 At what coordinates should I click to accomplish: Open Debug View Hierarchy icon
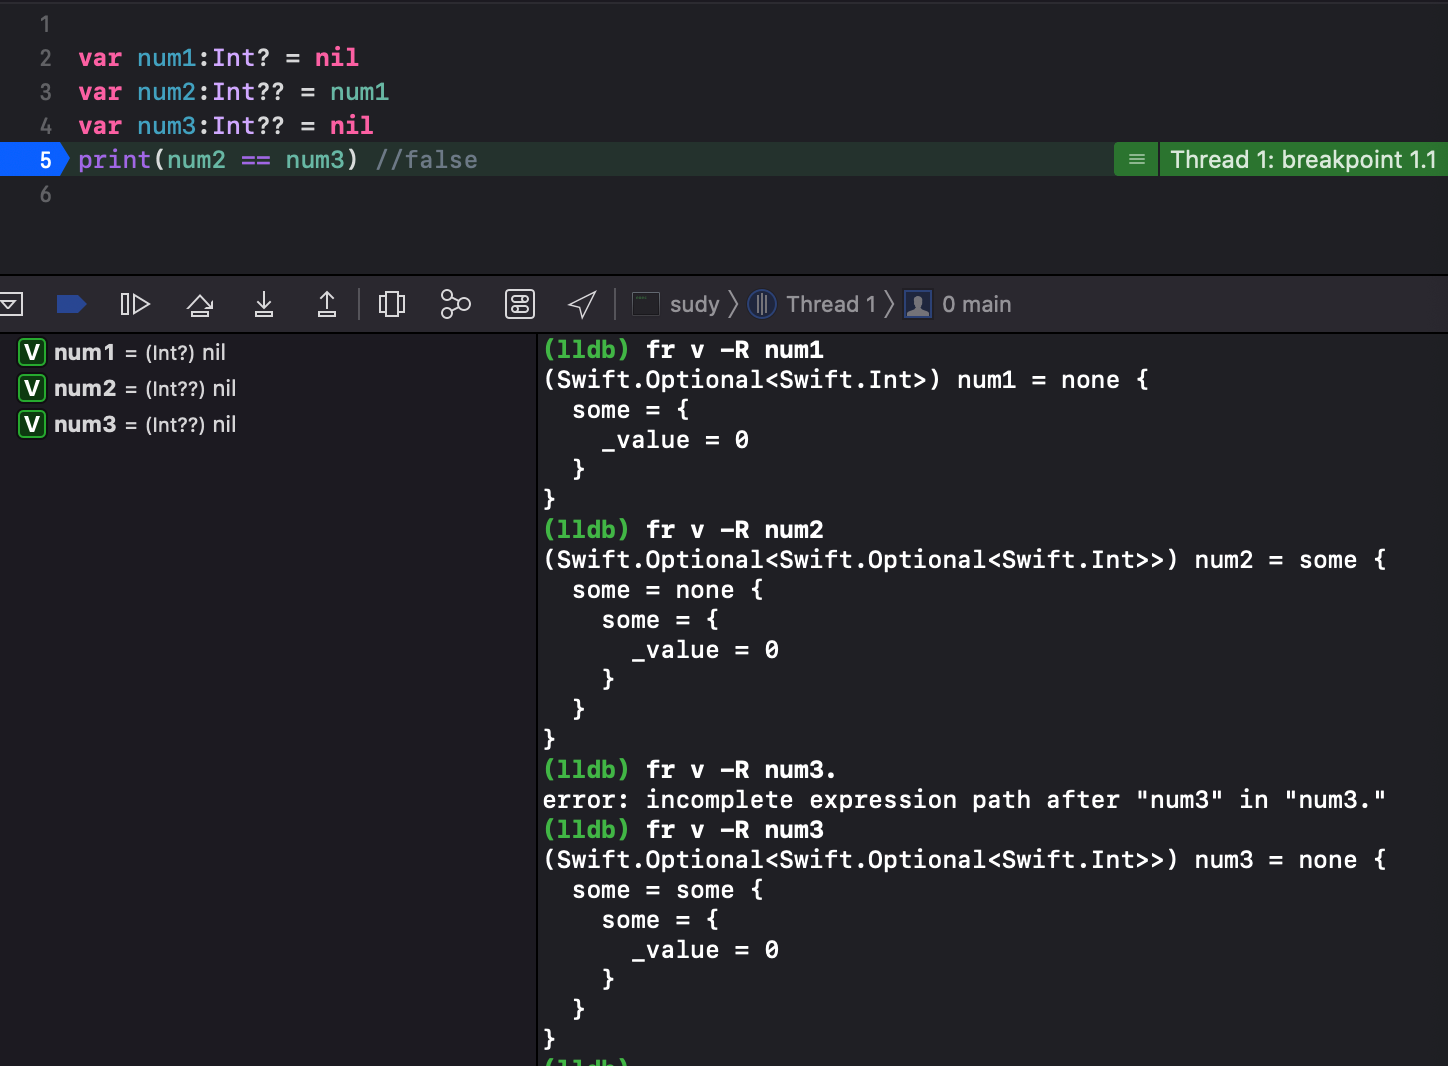tap(392, 304)
